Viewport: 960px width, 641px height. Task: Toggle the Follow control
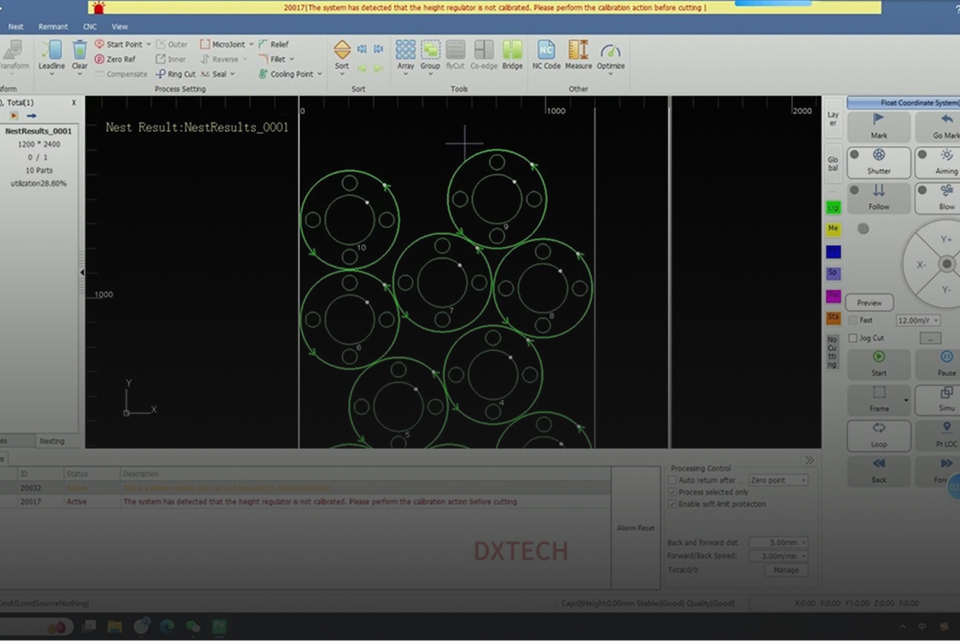(879, 197)
